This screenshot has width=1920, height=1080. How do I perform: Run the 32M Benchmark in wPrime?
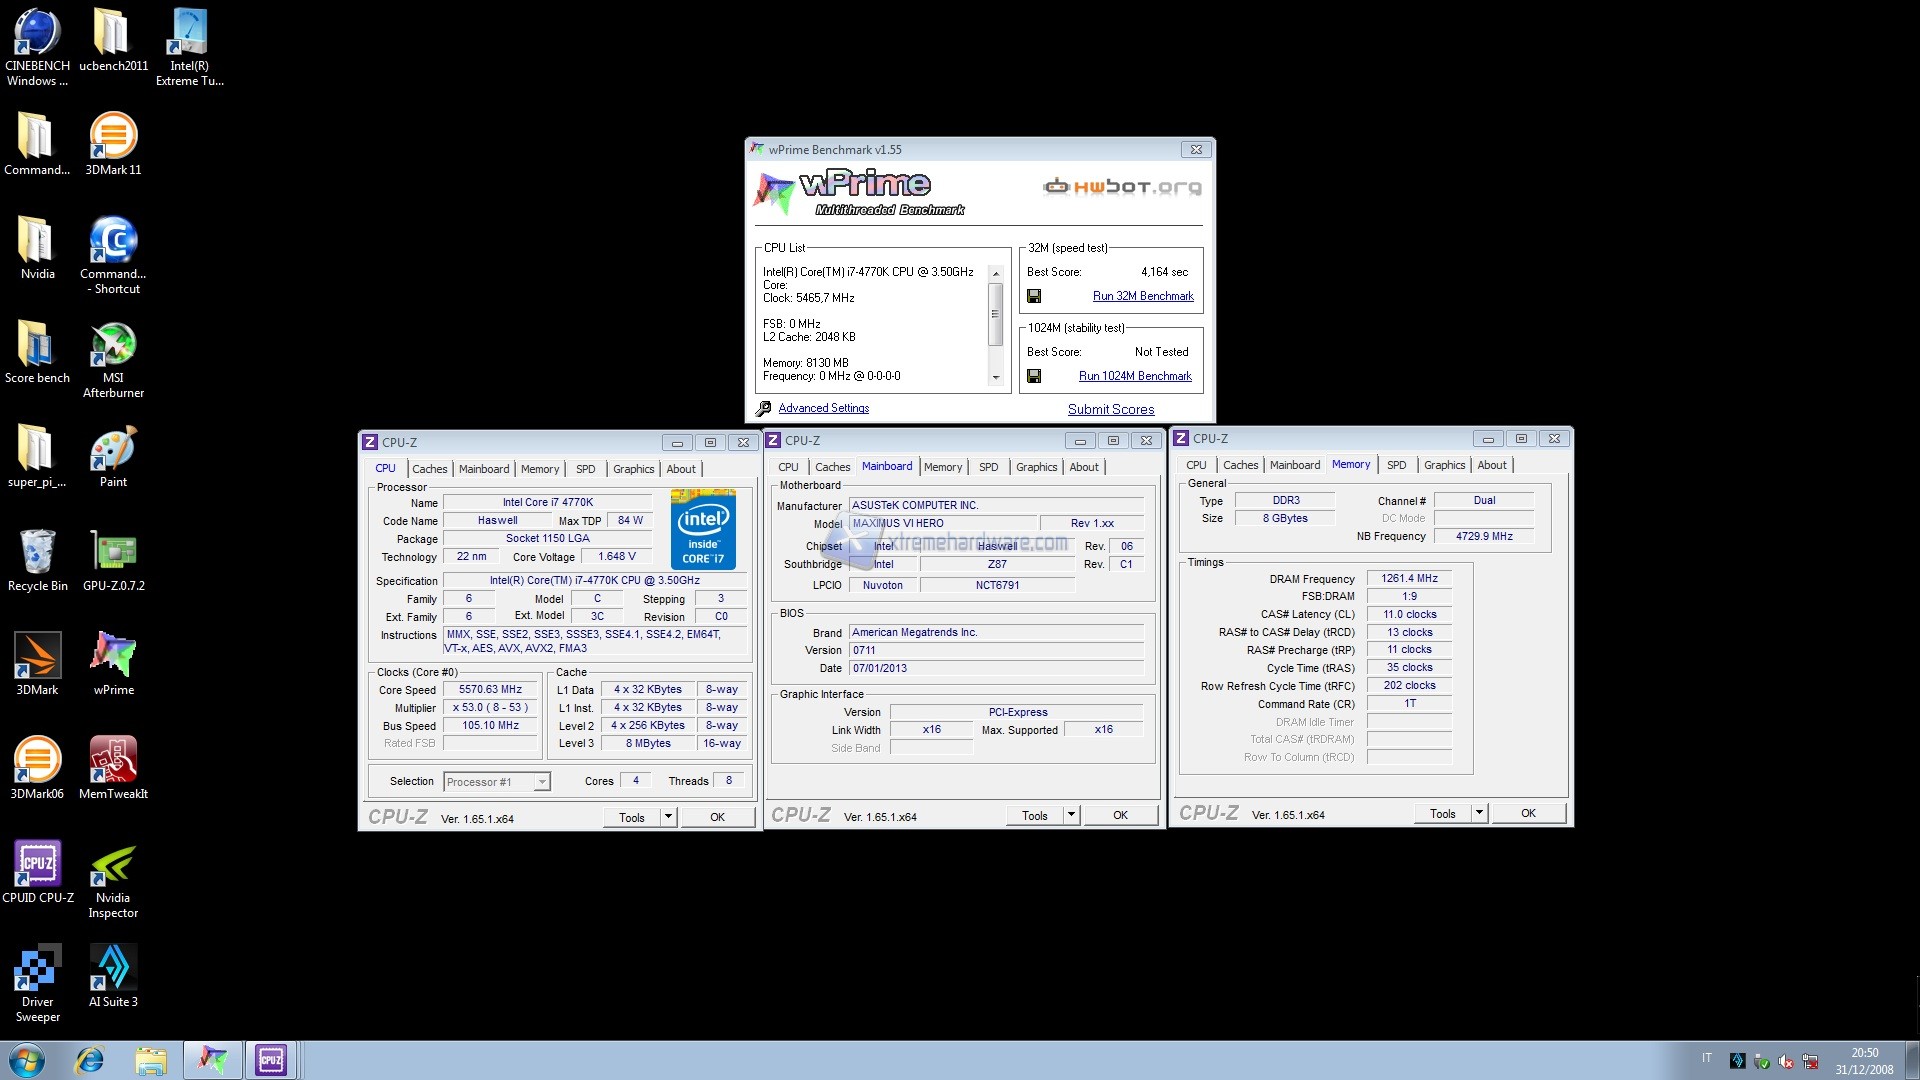[x=1143, y=296]
